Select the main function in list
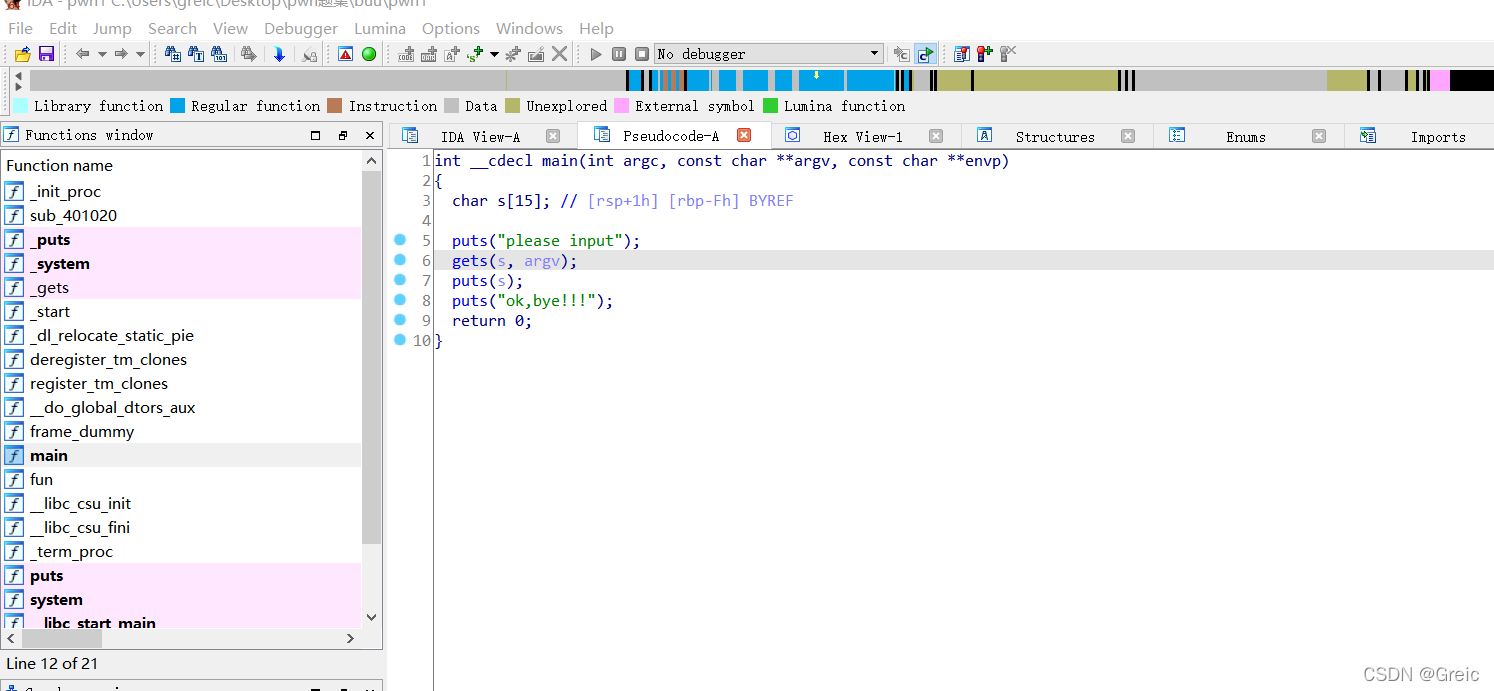Screen dimensions: 1494x691 pyautogui.click(x=181, y=456)
